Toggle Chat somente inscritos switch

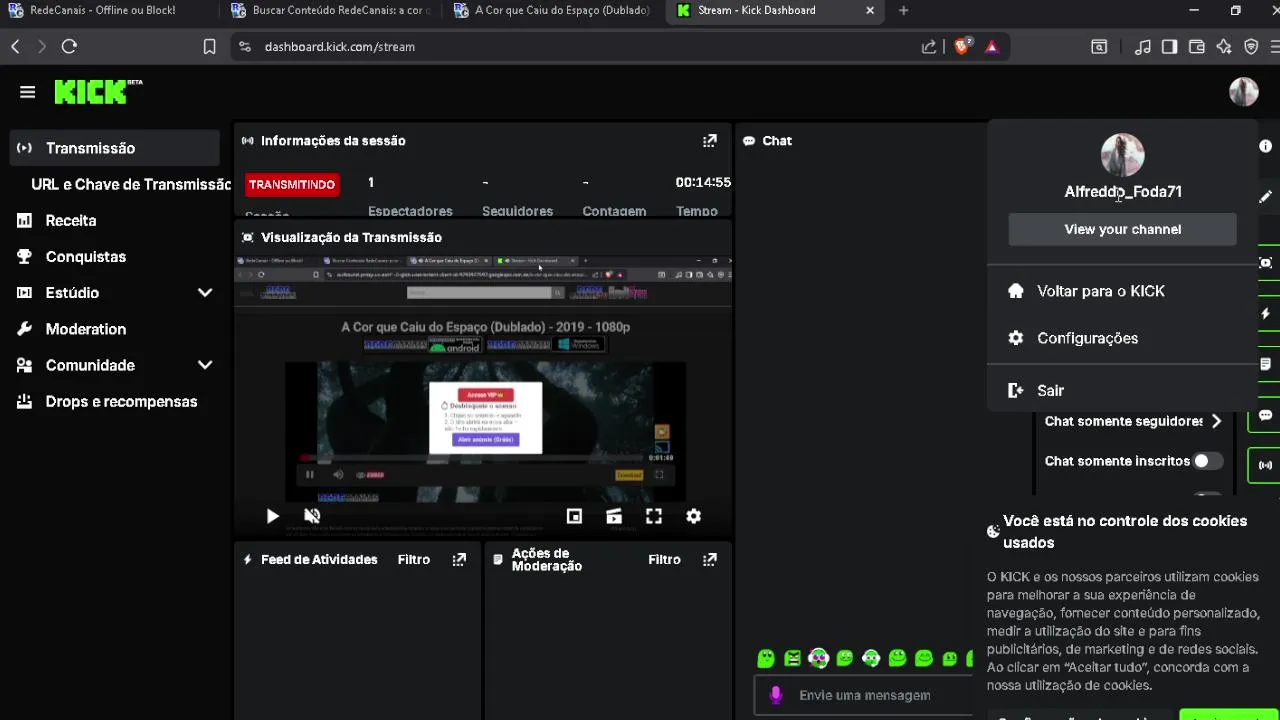[1208, 461]
